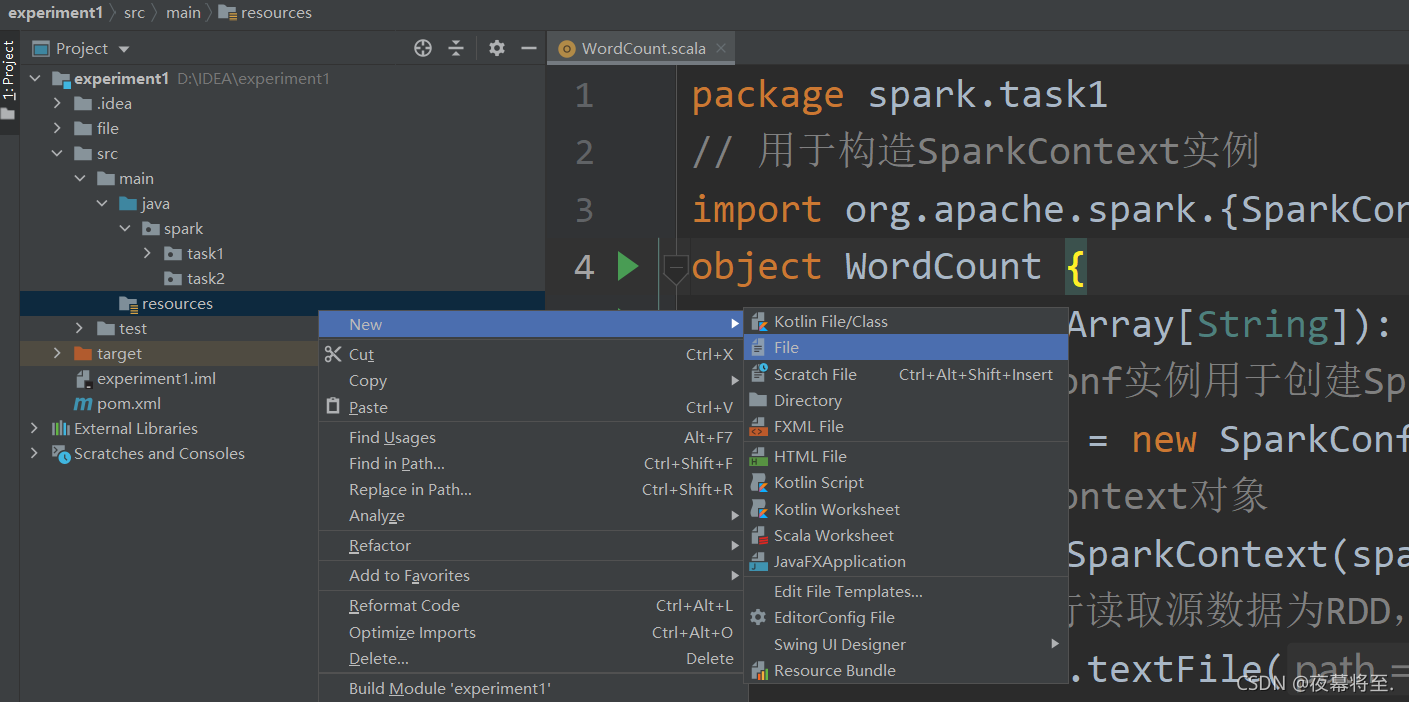Choose Reformat Code
The height and width of the screenshot is (702, 1409).
click(531, 605)
